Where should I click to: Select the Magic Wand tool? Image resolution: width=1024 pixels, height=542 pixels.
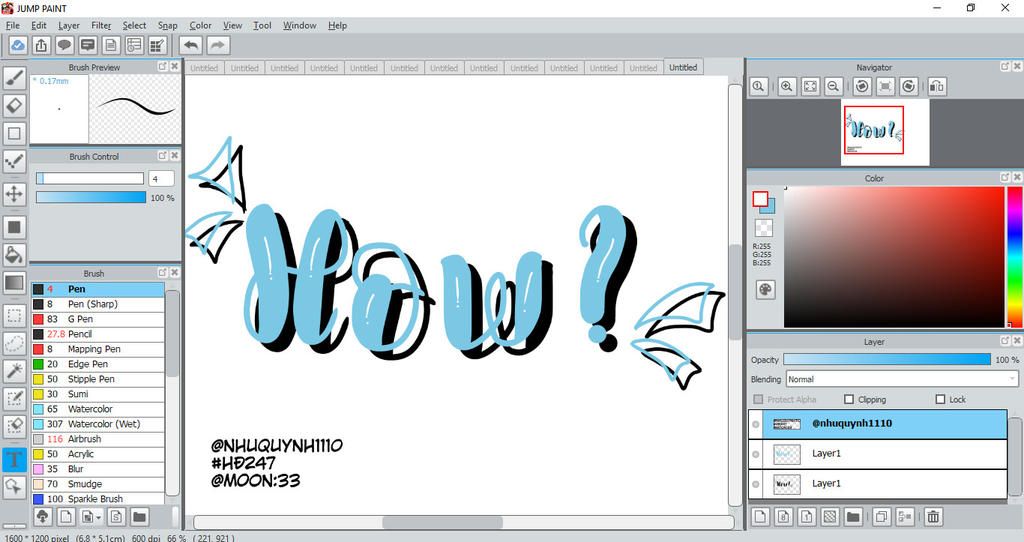[14, 372]
